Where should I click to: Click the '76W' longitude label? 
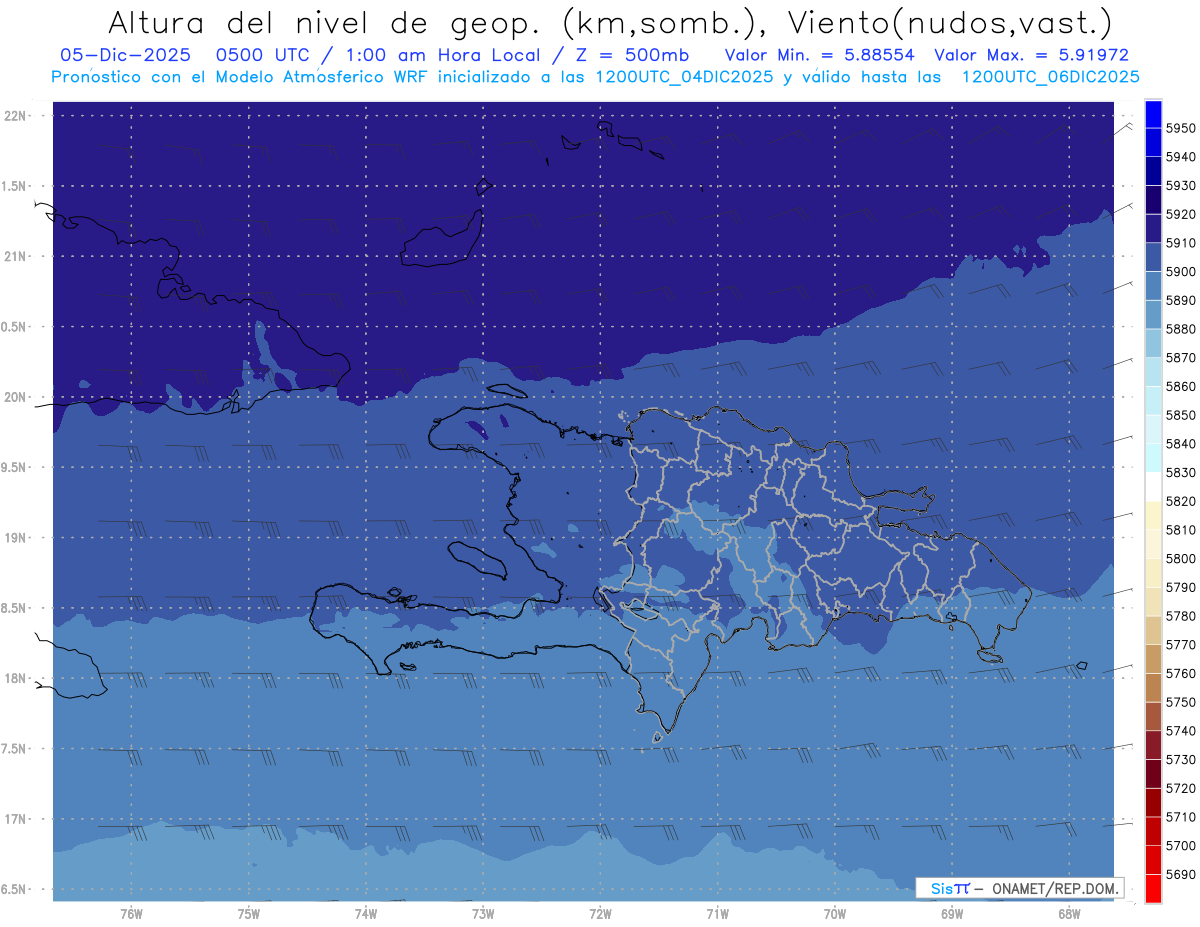(x=131, y=914)
